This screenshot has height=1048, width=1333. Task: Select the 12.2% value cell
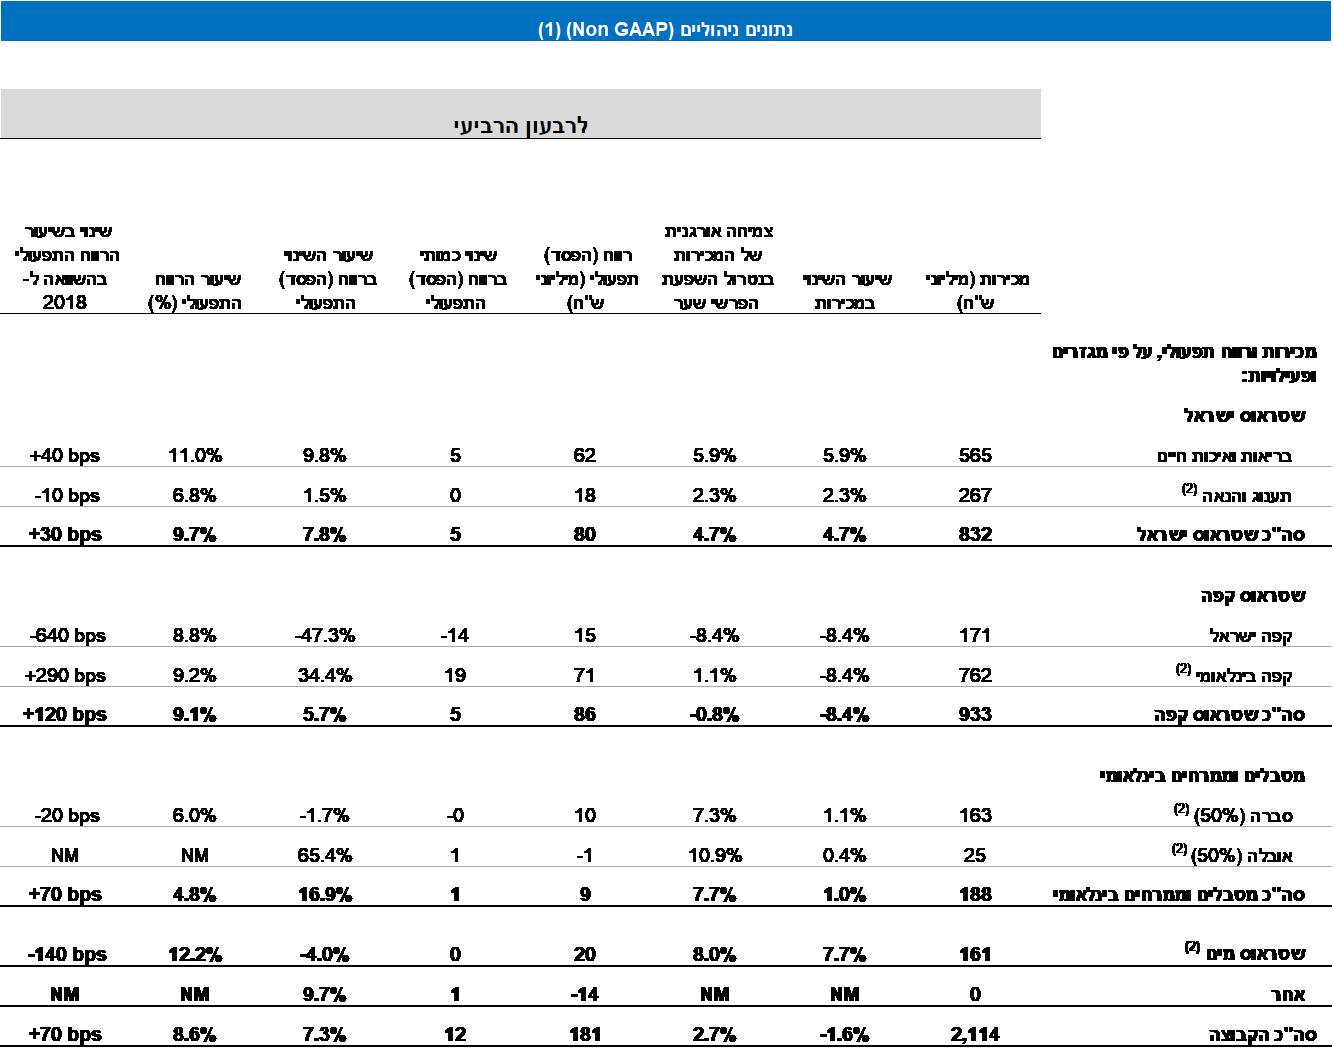click(x=194, y=955)
